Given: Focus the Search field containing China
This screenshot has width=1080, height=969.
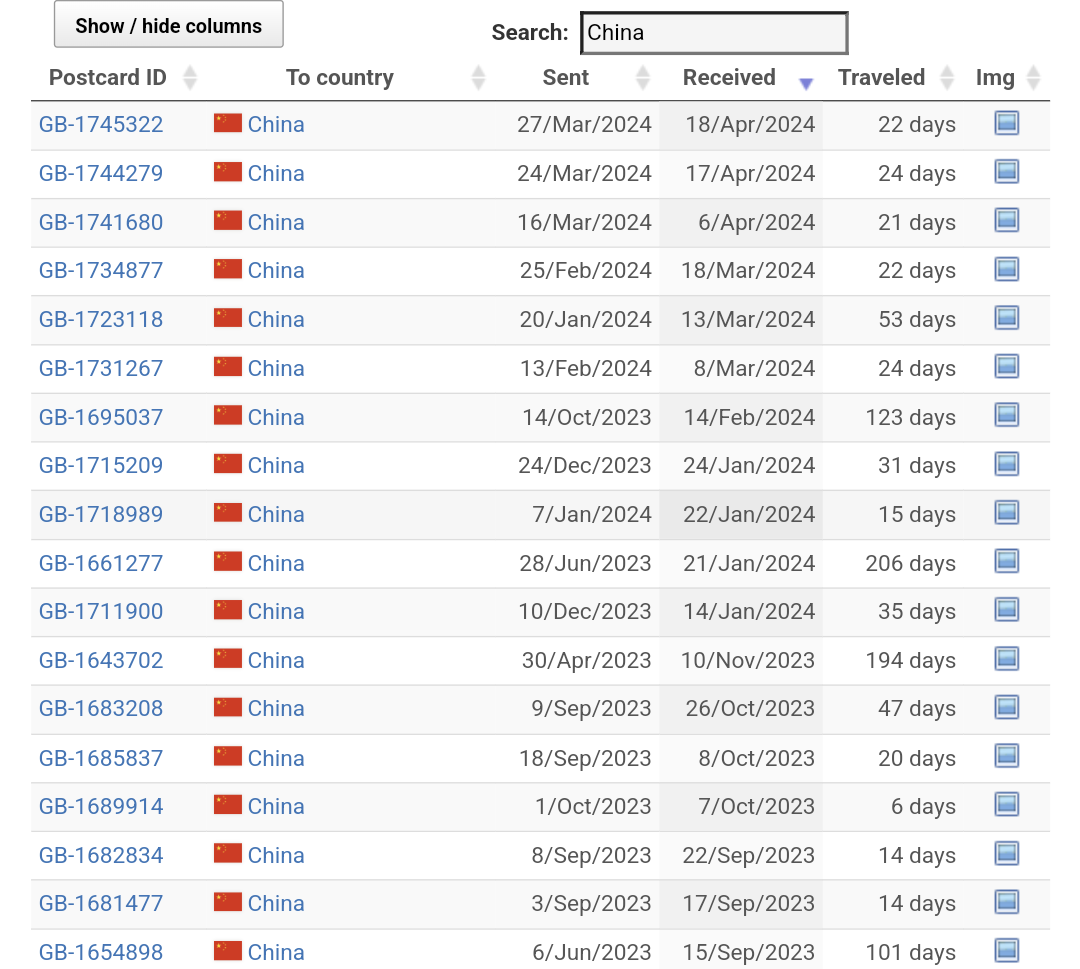Looking at the screenshot, I should pyautogui.click(x=714, y=33).
